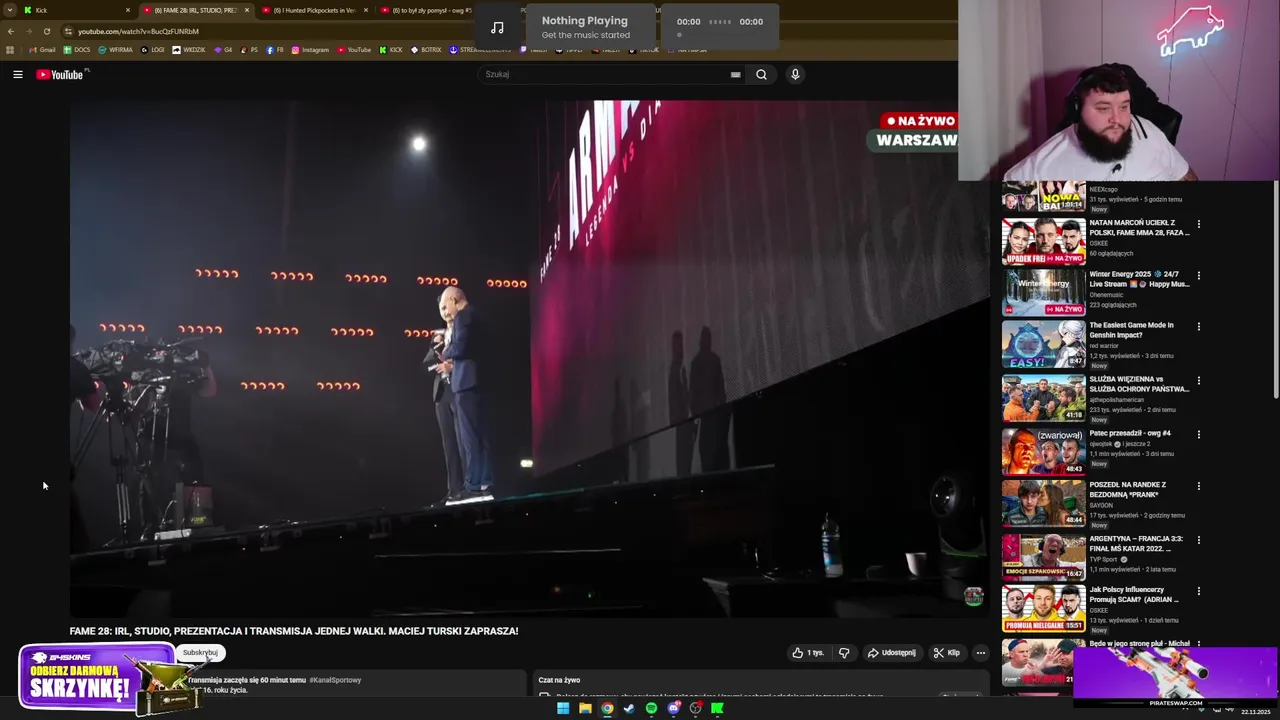Click the channel watermark on video corner
The height and width of the screenshot is (720, 1280).
coord(973,597)
